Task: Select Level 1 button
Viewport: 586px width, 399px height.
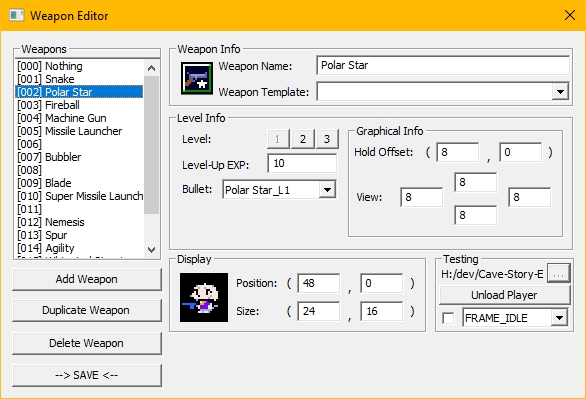Action: pos(278,139)
